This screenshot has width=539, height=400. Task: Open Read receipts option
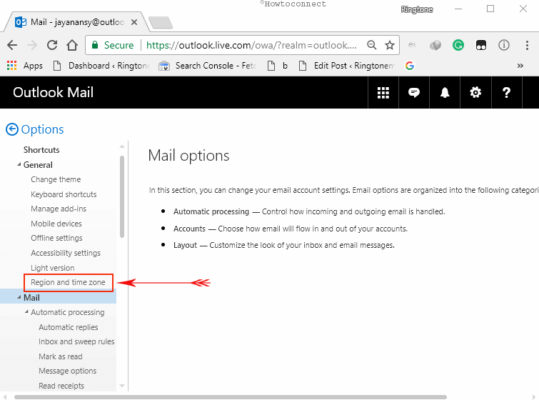tap(61, 386)
